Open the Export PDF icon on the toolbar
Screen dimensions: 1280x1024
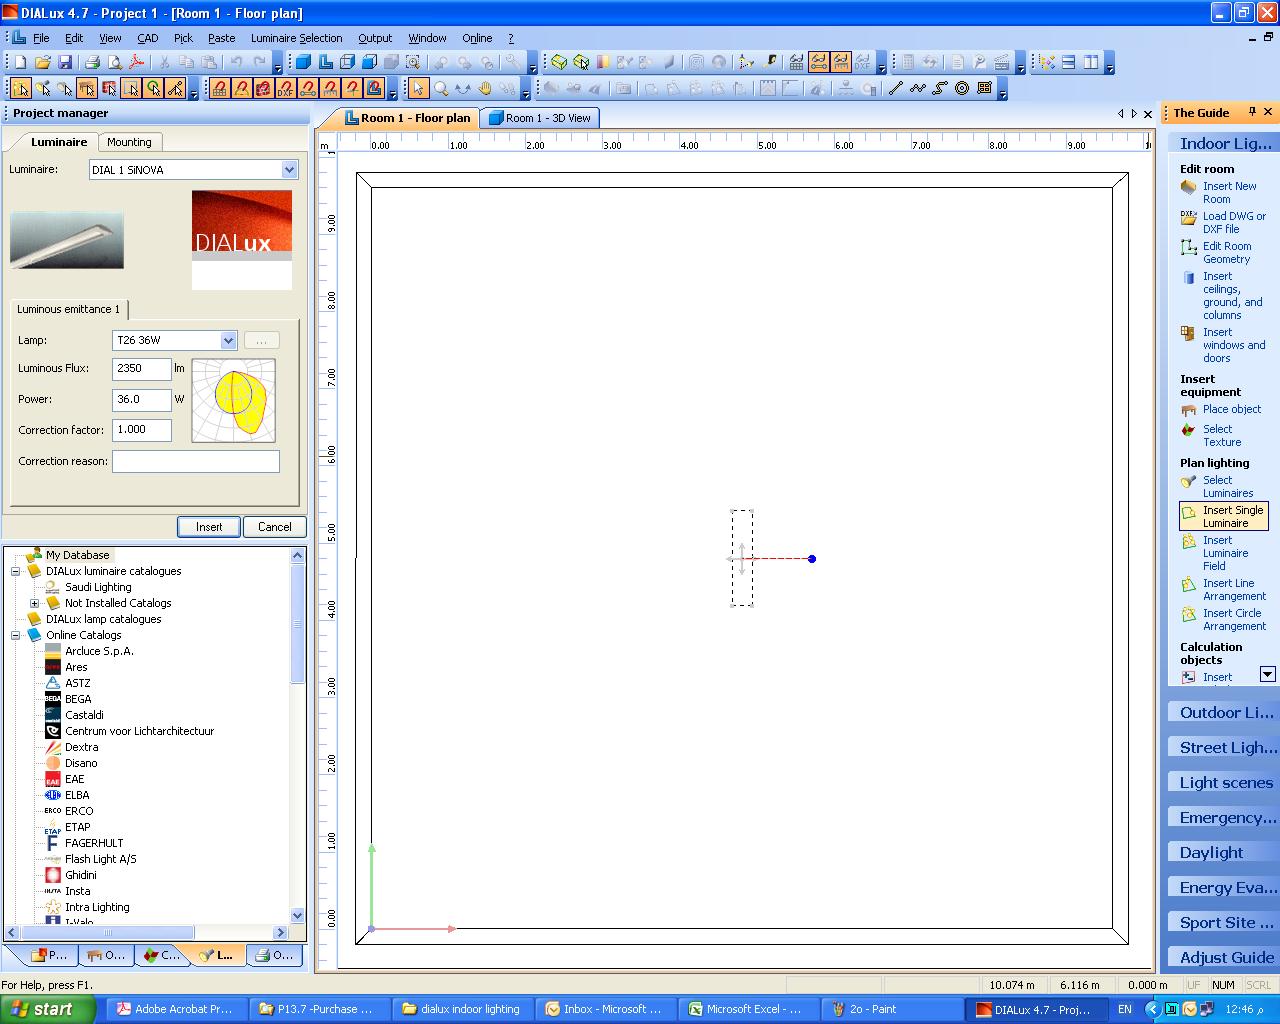[134, 61]
